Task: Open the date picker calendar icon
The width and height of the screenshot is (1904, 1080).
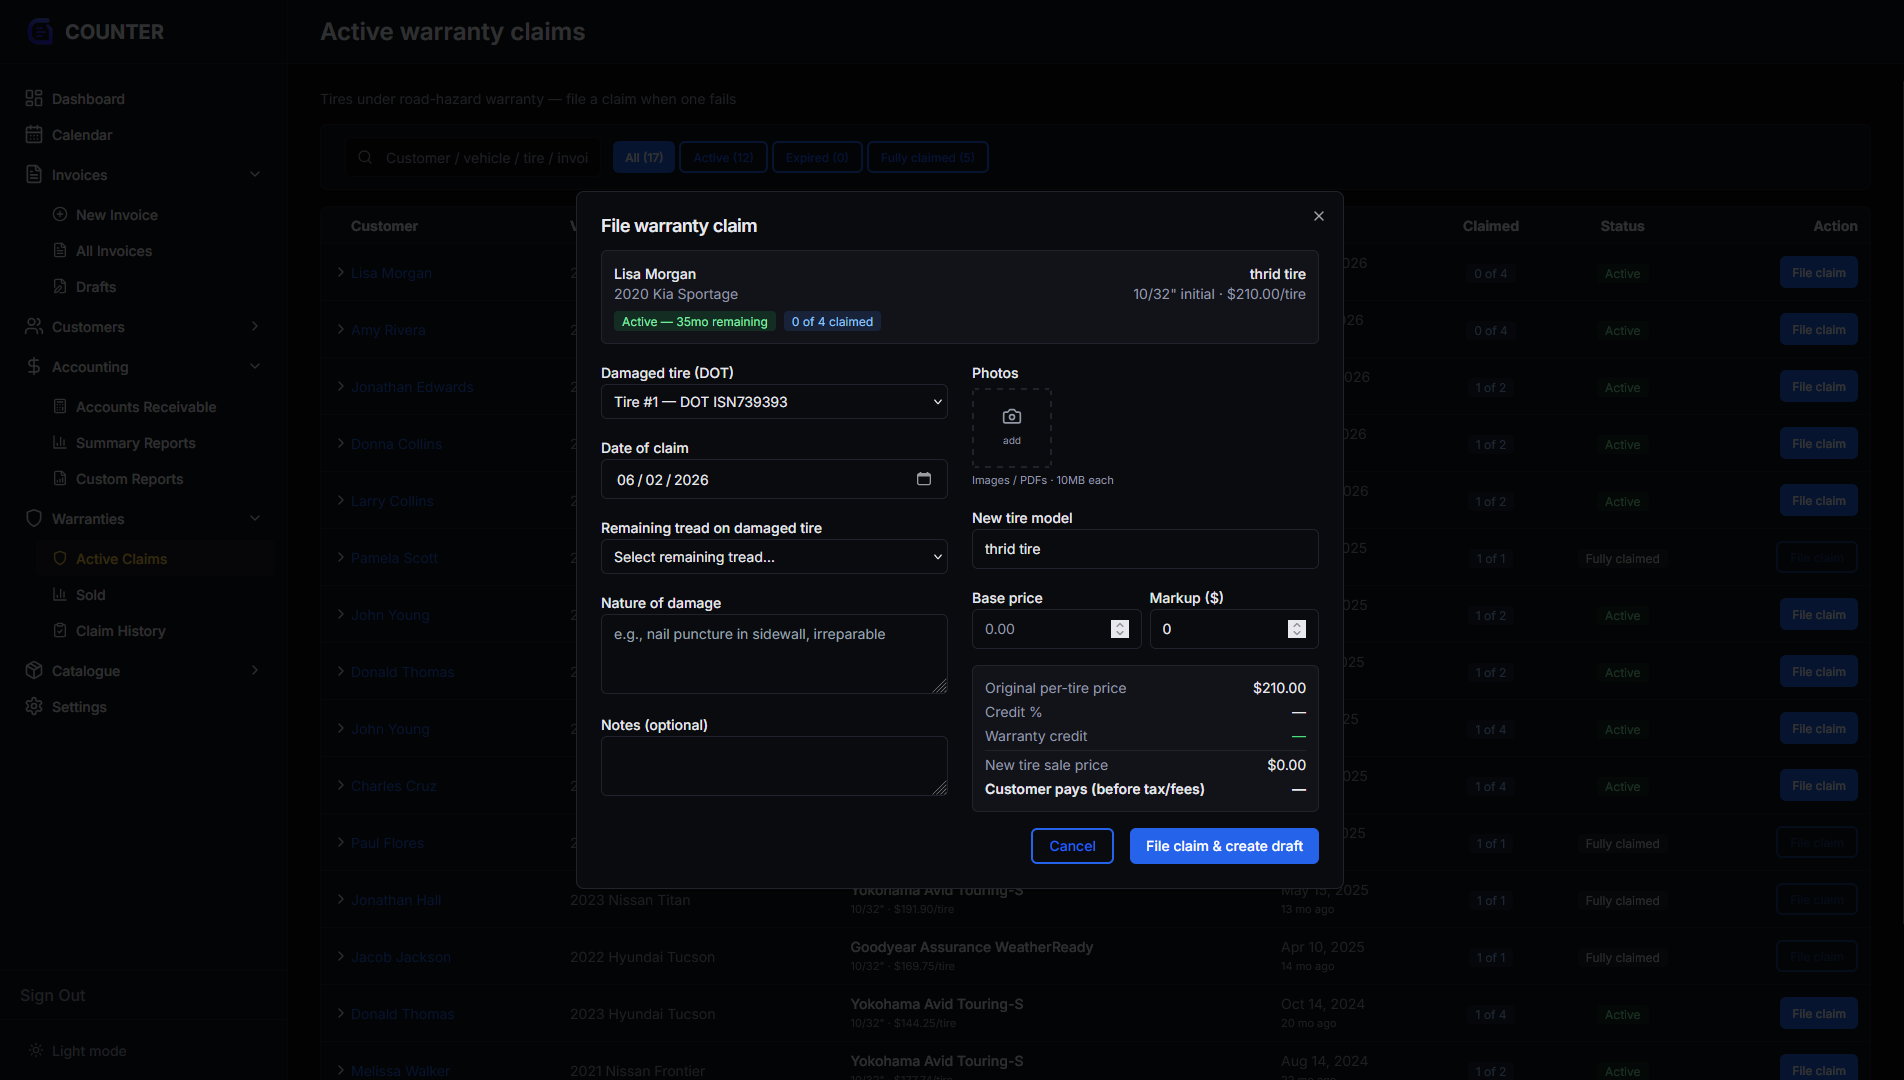Action: point(924,479)
